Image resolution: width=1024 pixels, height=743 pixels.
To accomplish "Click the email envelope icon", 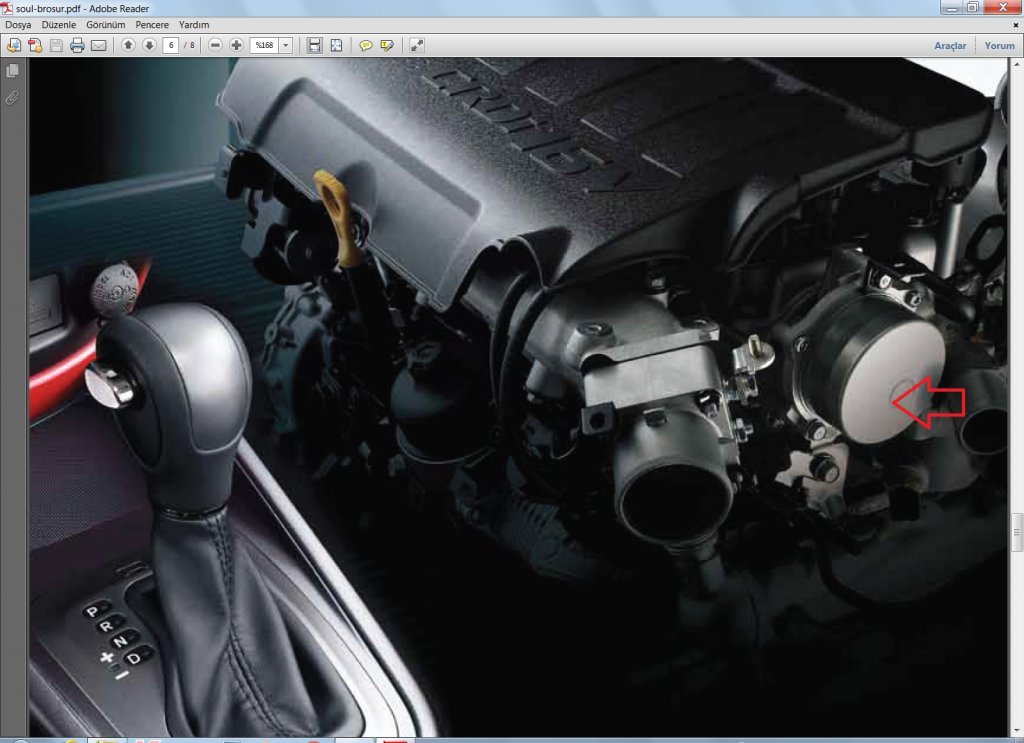I will tap(98, 45).
